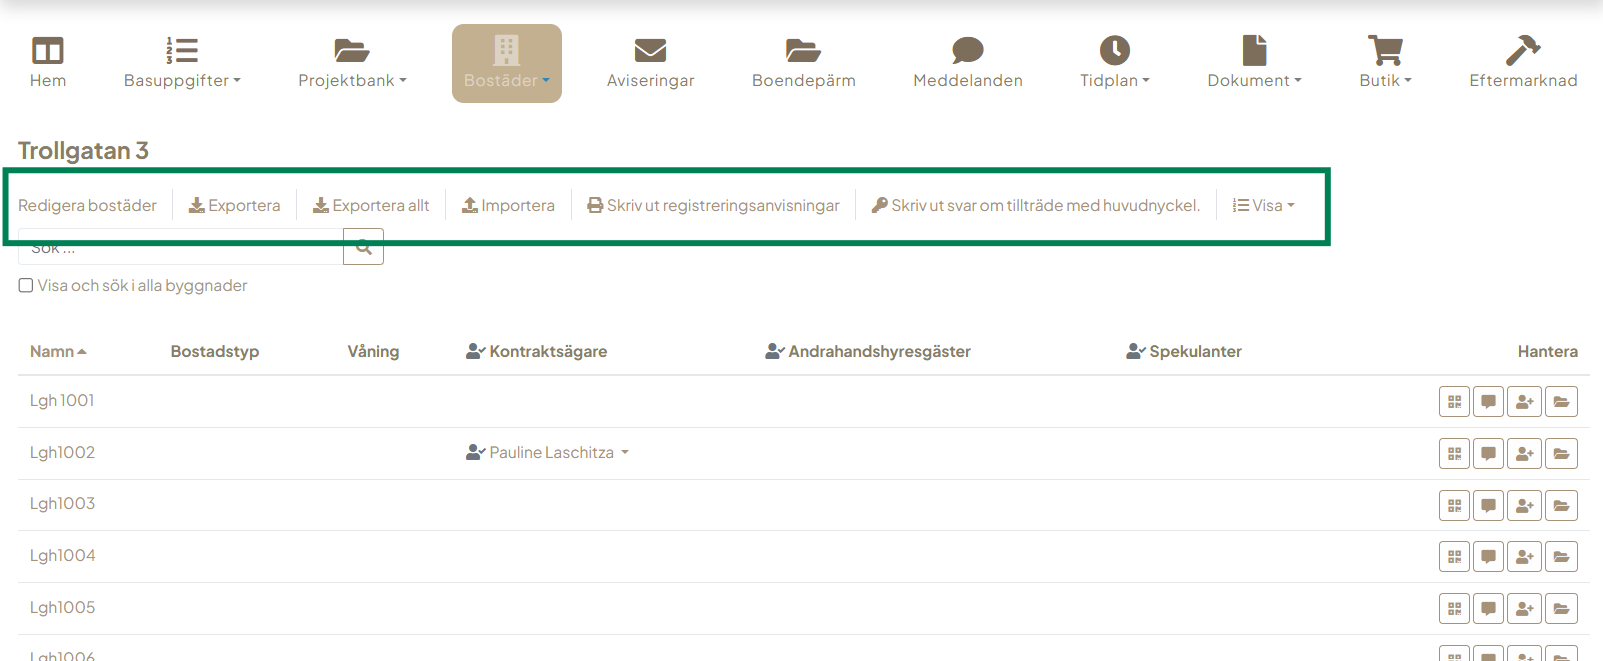Click the QR code icon for Lgh 1001
The width and height of the screenshot is (1603, 661).
1454,402
